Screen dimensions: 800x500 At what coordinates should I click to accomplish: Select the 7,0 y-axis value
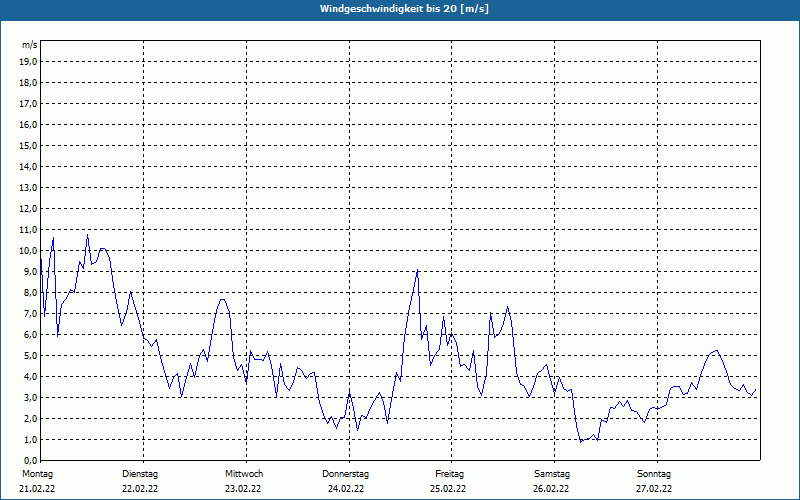pos(31,313)
